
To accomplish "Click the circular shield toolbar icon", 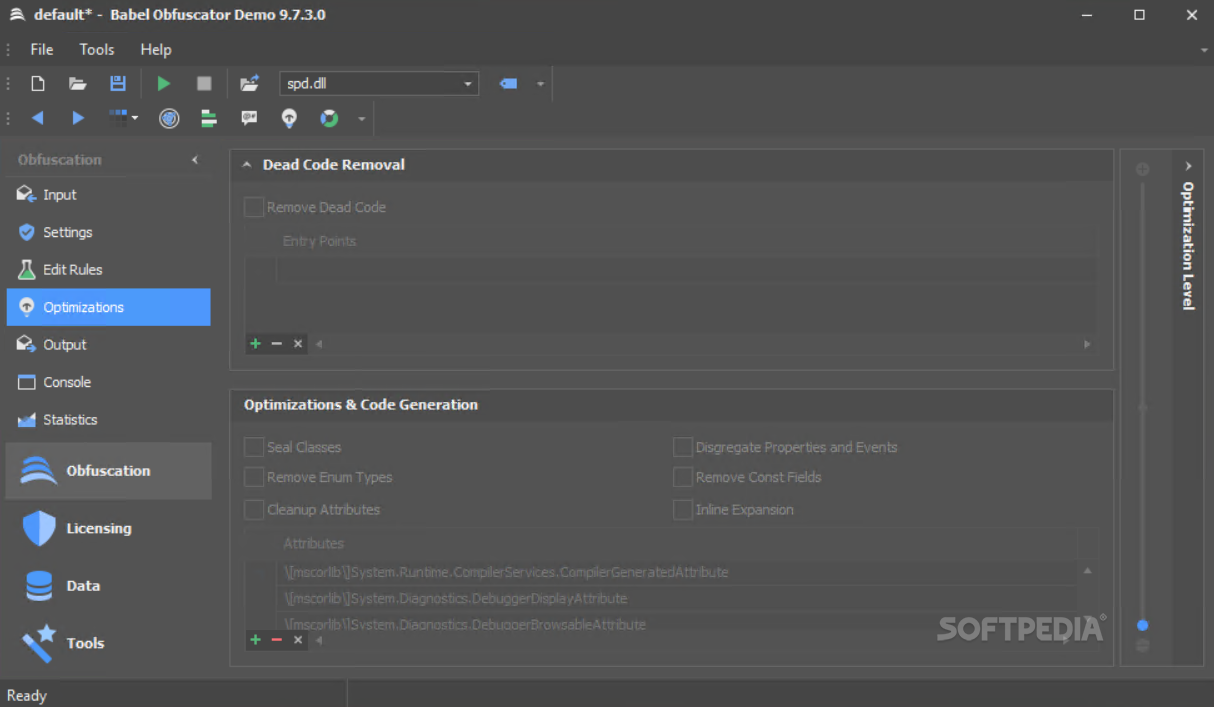I will [169, 119].
